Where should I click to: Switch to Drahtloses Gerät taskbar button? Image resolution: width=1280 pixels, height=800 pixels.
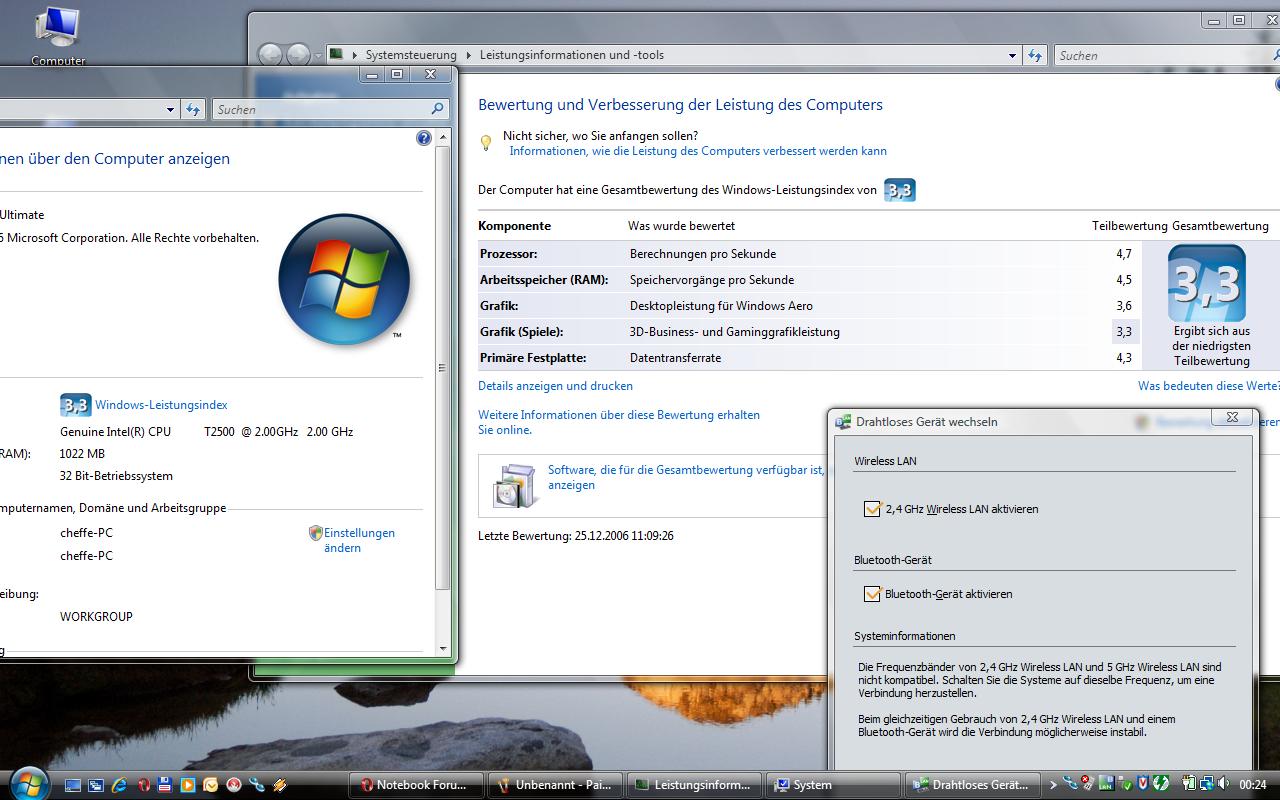972,785
